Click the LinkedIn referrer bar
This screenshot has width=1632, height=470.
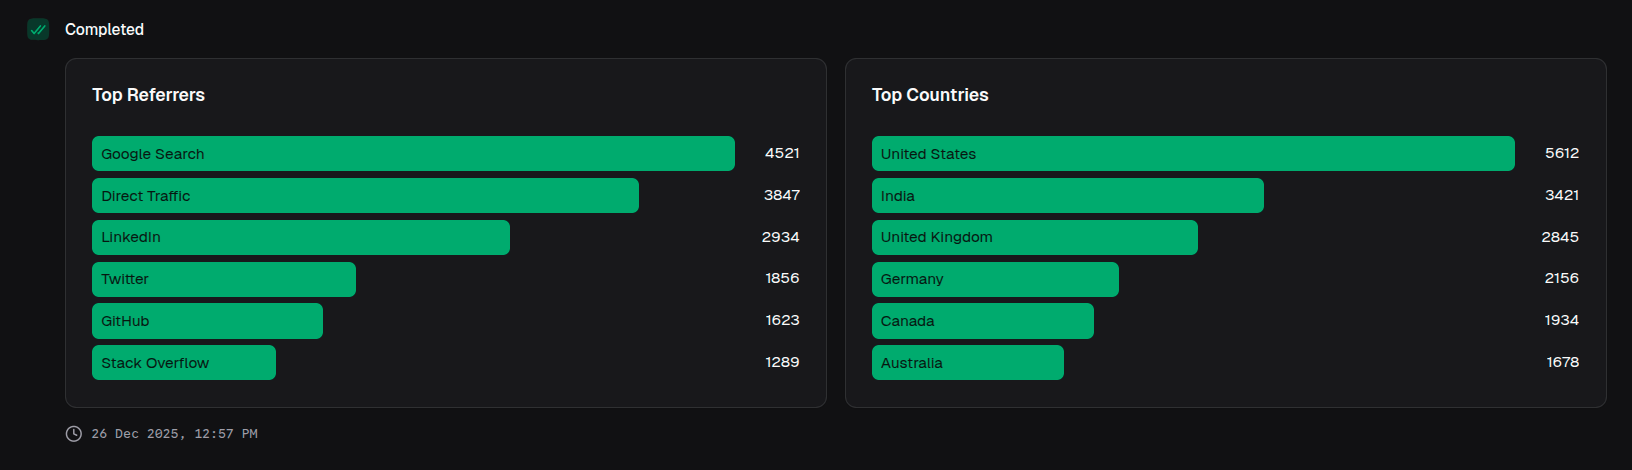pyautogui.click(x=300, y=238)
